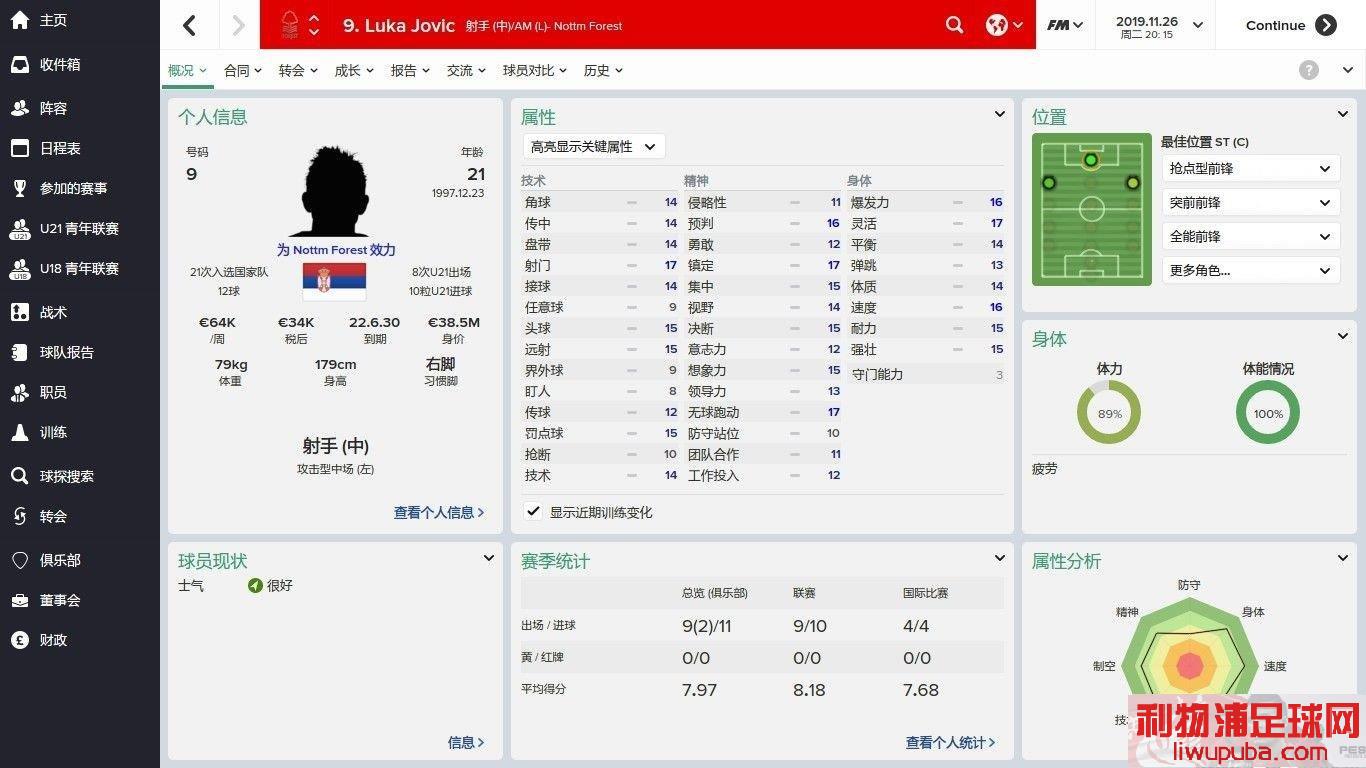Click the 球探搜索 magnifier icon

20,476
